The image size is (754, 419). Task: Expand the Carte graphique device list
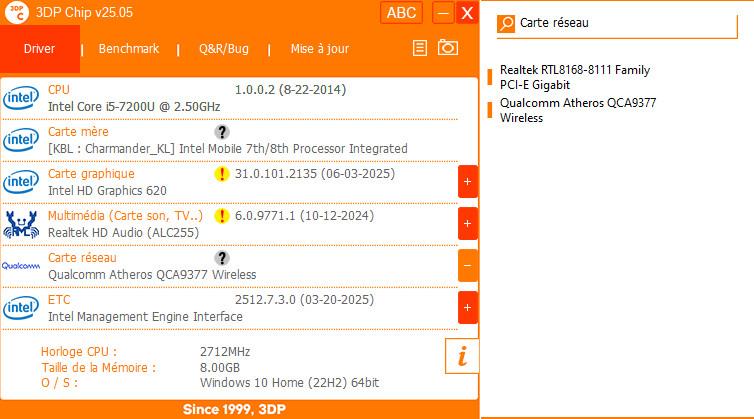[x=467, y=182]
